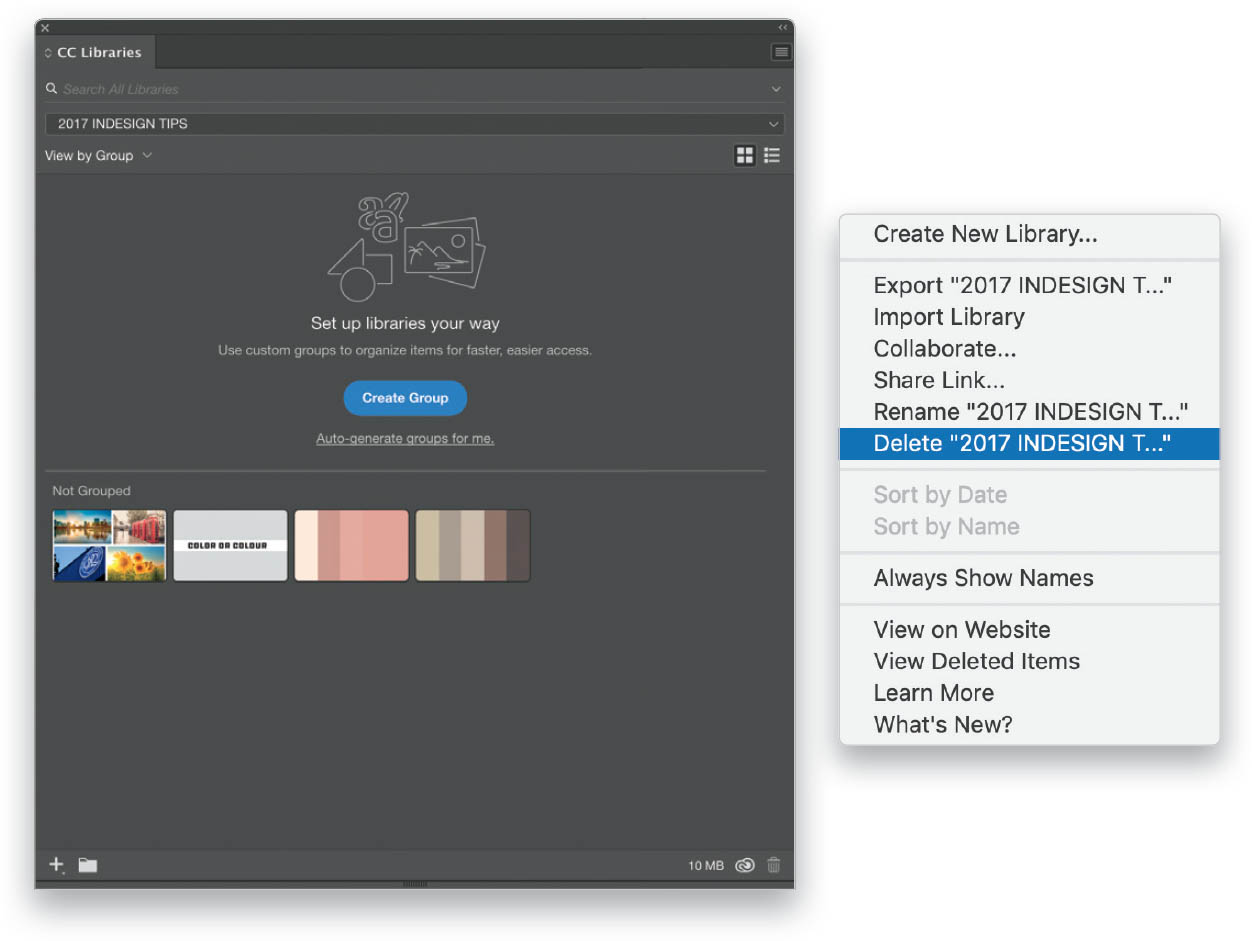
Task: Click the trash delete icon
Action: [x=773, y=866]
